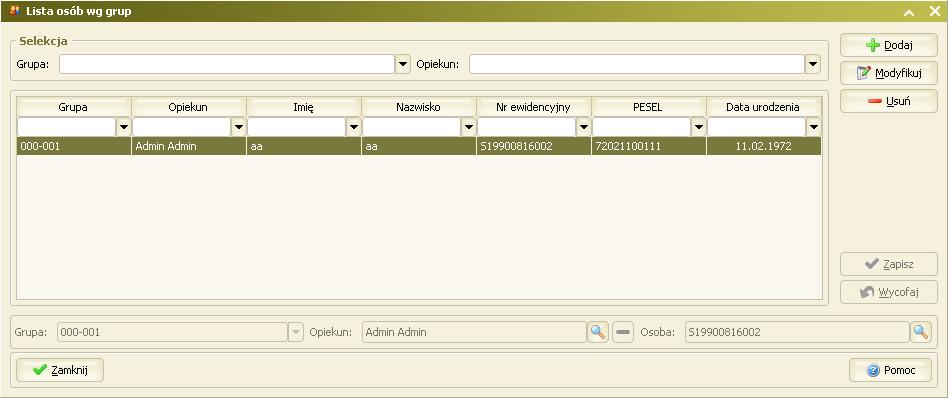Open filter dropdown under Opiekun column
Viewport: 948px width, 398px height.
239,127
